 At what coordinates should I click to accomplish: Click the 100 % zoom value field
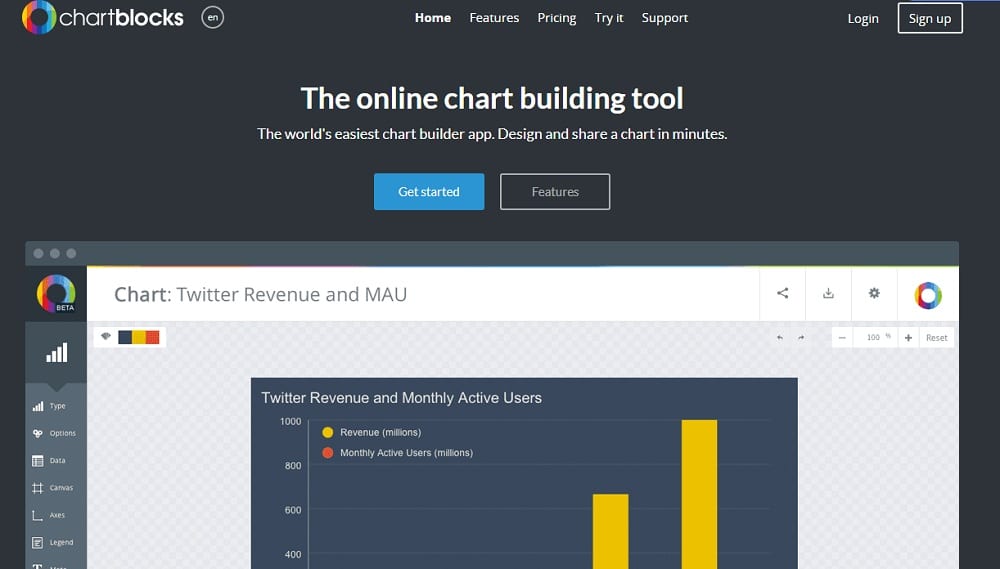pyautogui.click(x=876, y=337)
